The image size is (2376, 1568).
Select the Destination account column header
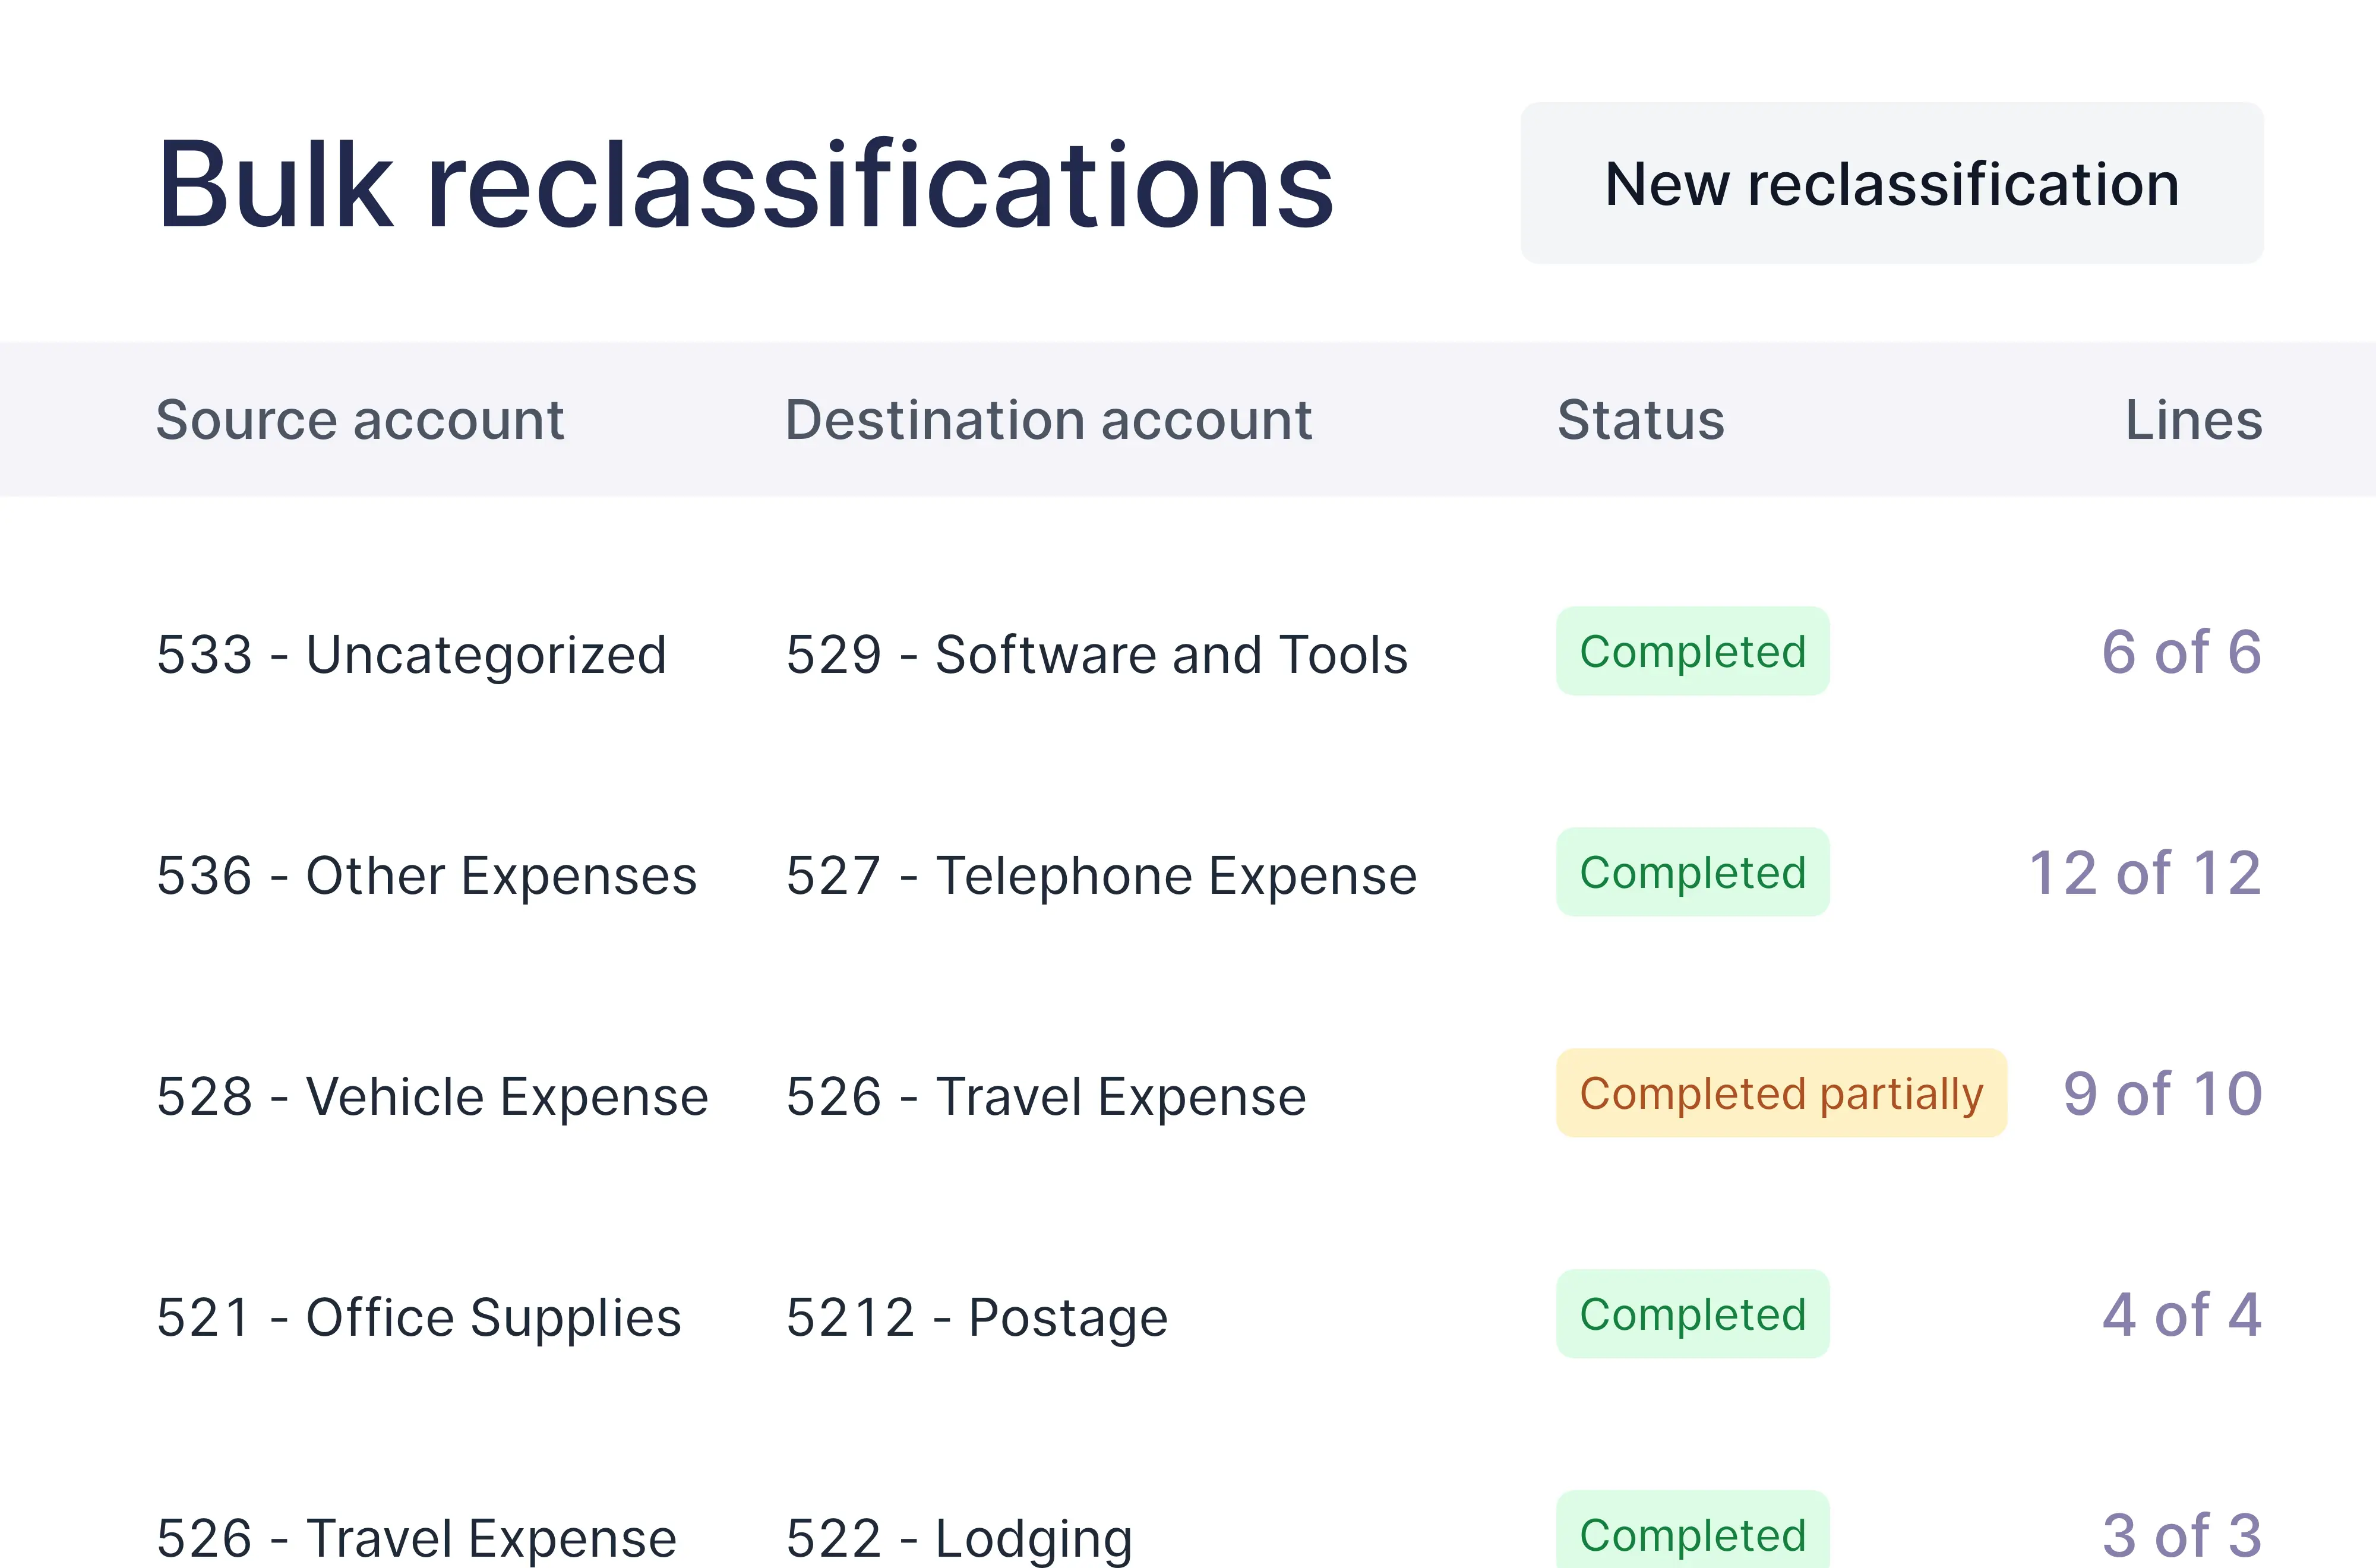[1048, 419]
